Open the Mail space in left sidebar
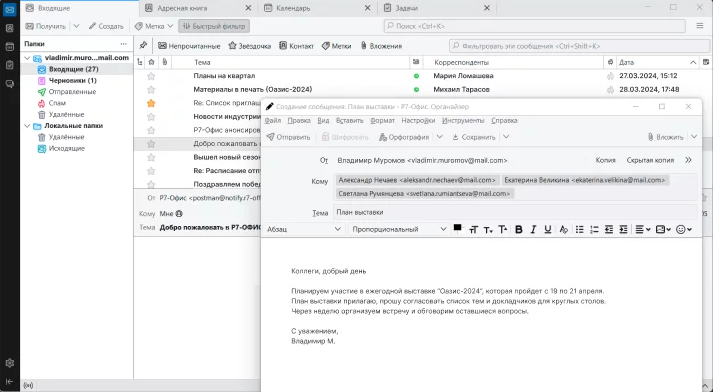713x392 pixels. 10,10
